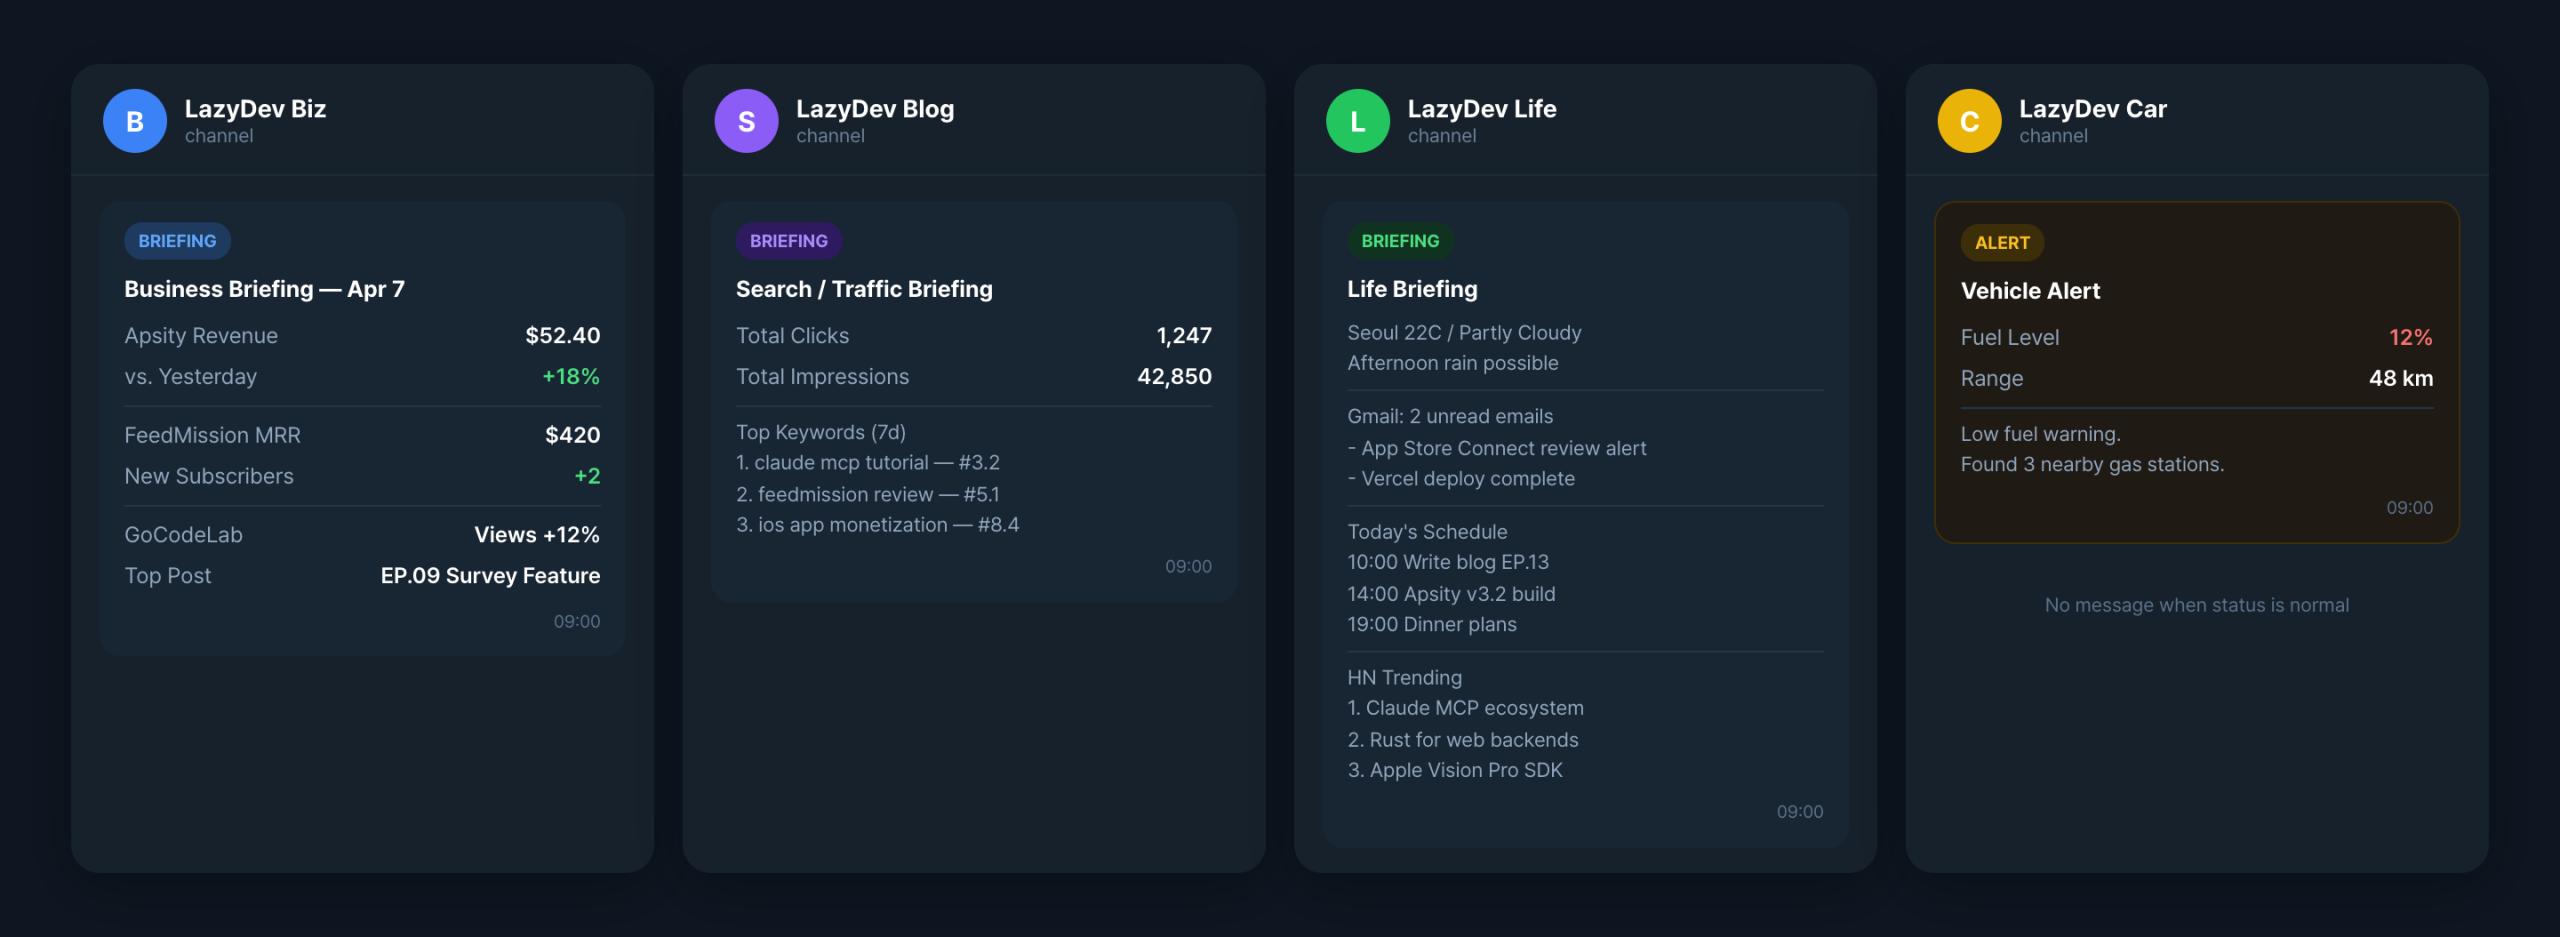Click the blue BRIEFING badge on Business Briefing
This screenshot has height=937, width=2560.
pyautogui.click(x=177, y=240)
